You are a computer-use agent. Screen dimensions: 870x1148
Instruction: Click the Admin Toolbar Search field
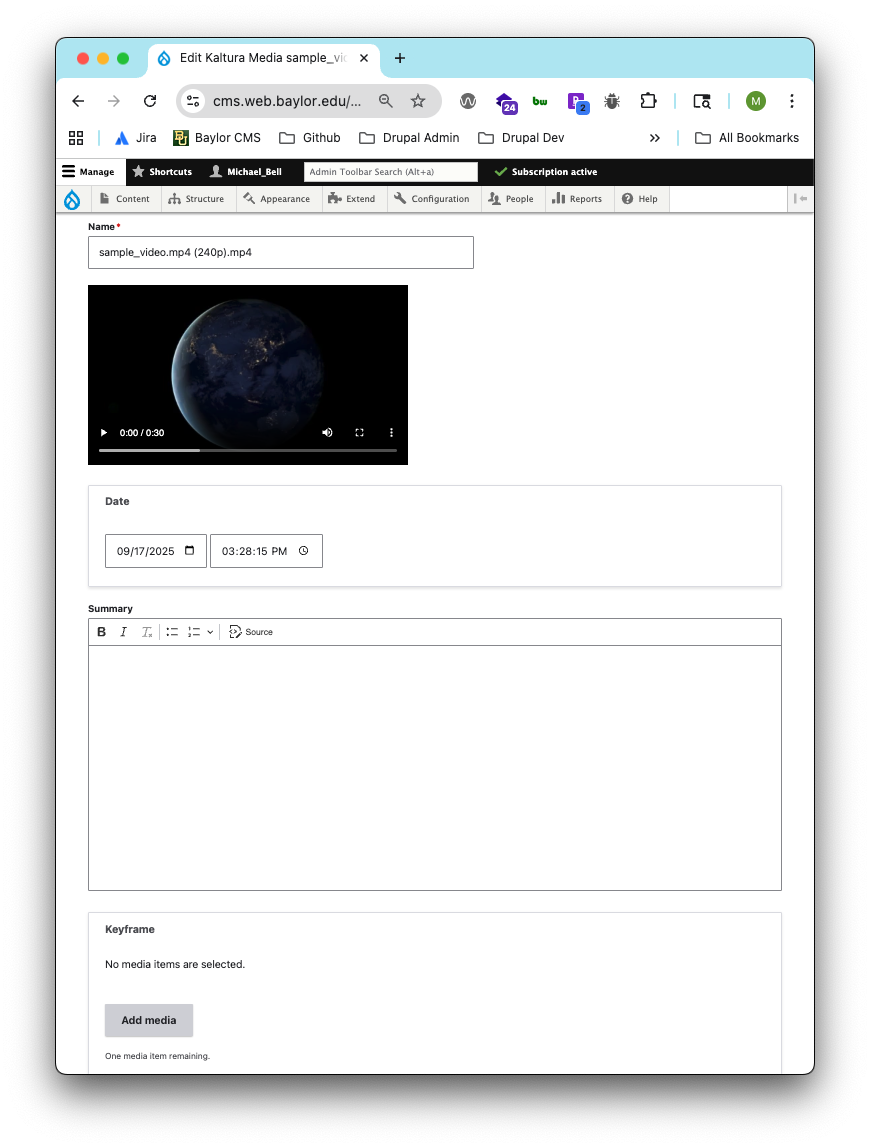point(390,171)
